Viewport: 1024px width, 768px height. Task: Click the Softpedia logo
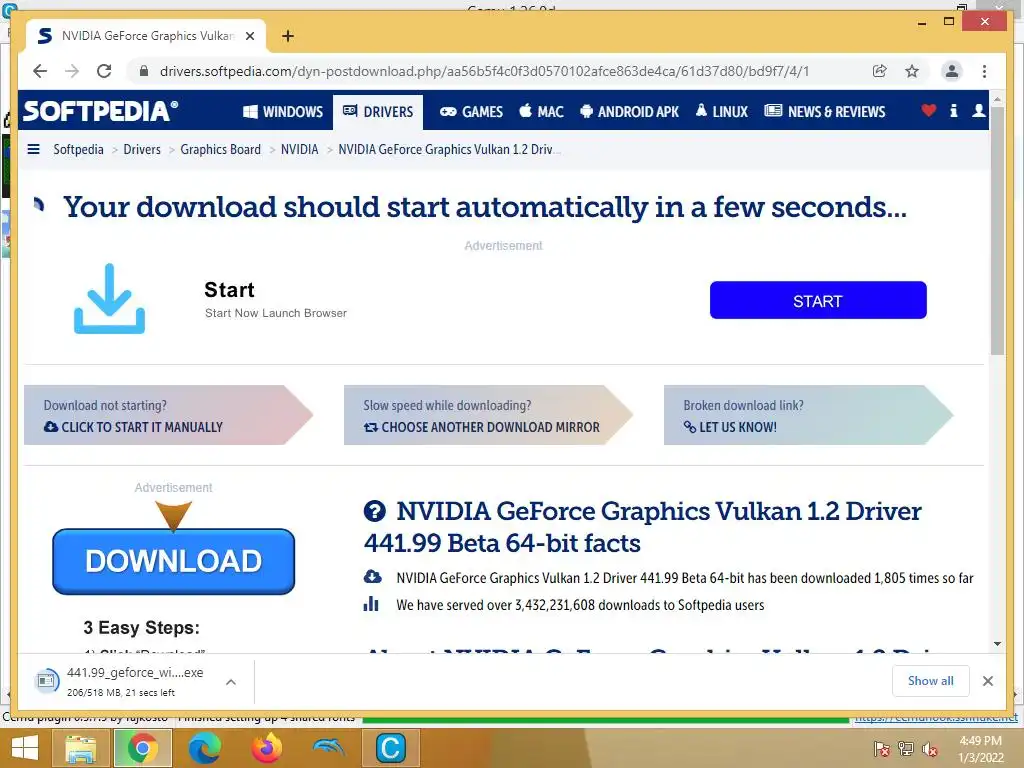pyautogui.click(x=101, y=111)
